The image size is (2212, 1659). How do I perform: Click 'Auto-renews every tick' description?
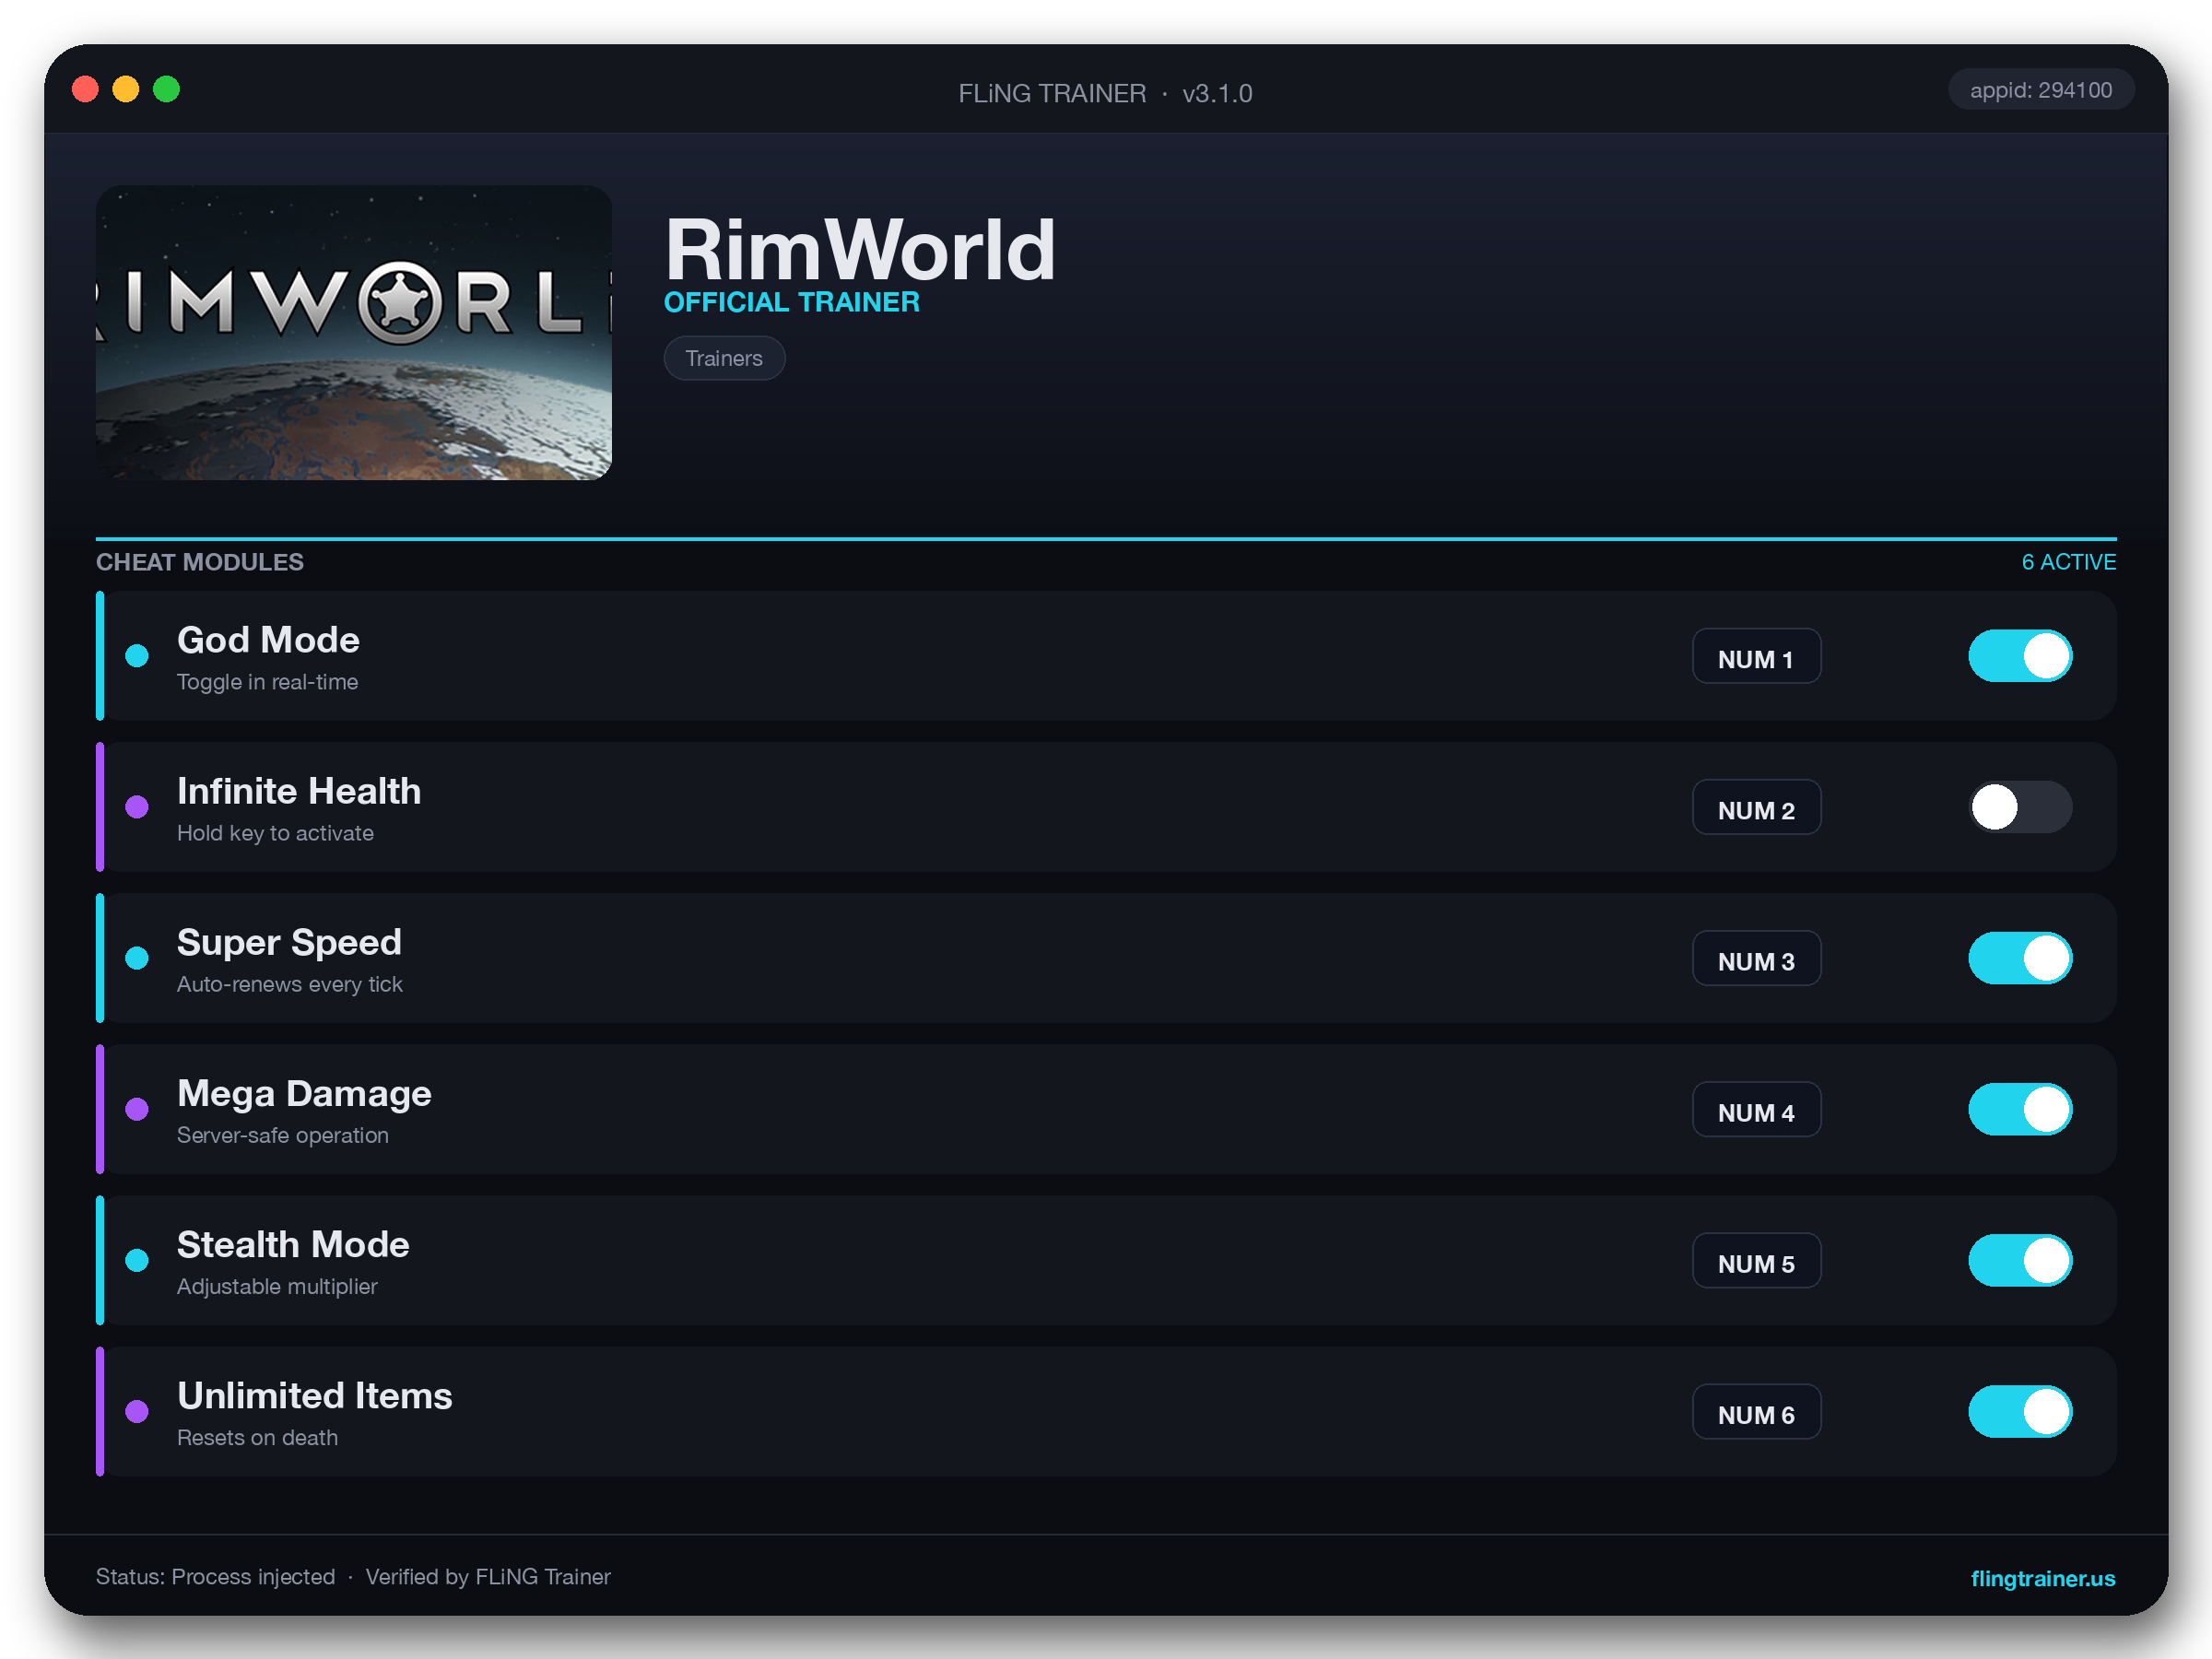[x=290, y=984]
